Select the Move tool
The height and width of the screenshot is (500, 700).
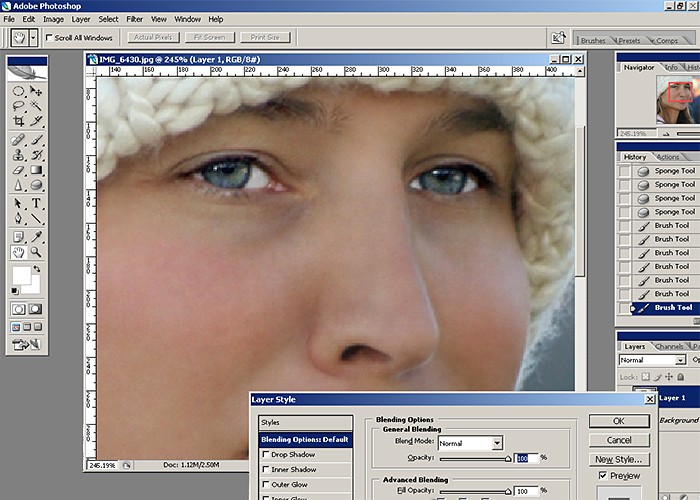[36, 92]
